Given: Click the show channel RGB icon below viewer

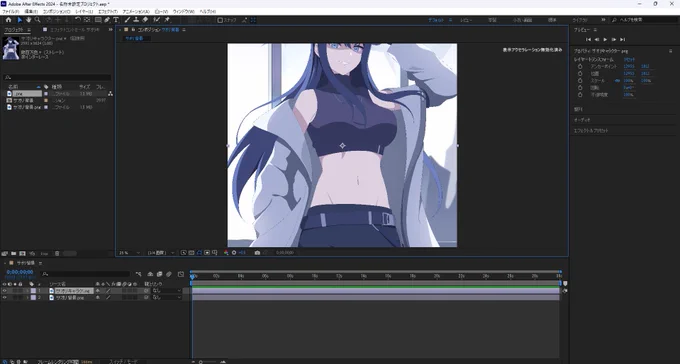Looking at the screenshot, I should tap(226, 253).
